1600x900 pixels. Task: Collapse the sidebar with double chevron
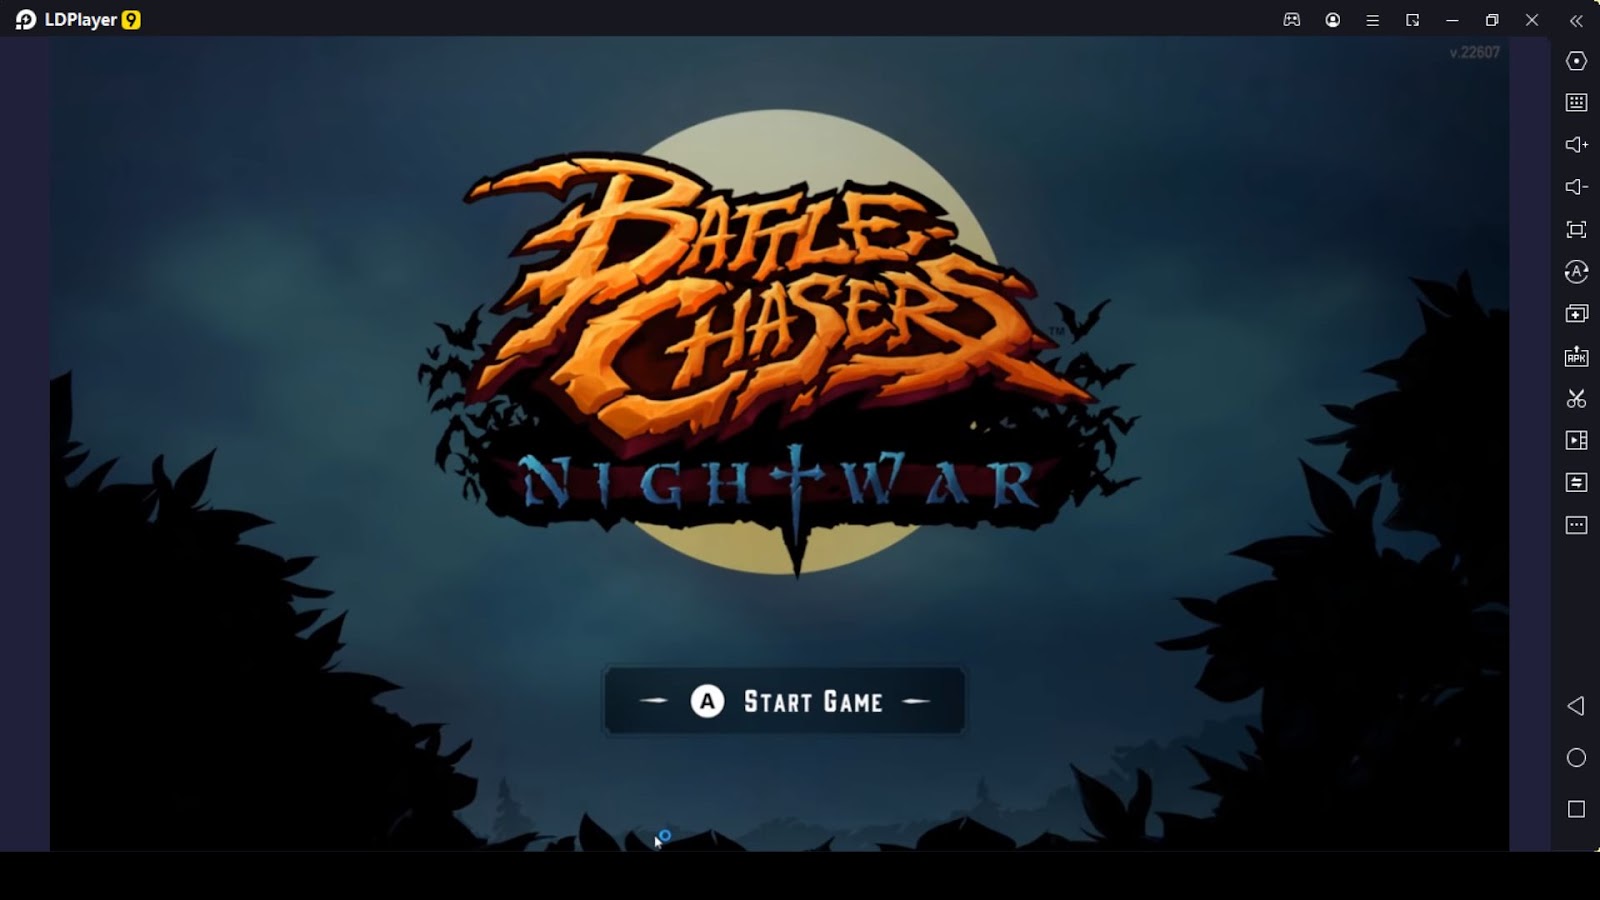1576,20
